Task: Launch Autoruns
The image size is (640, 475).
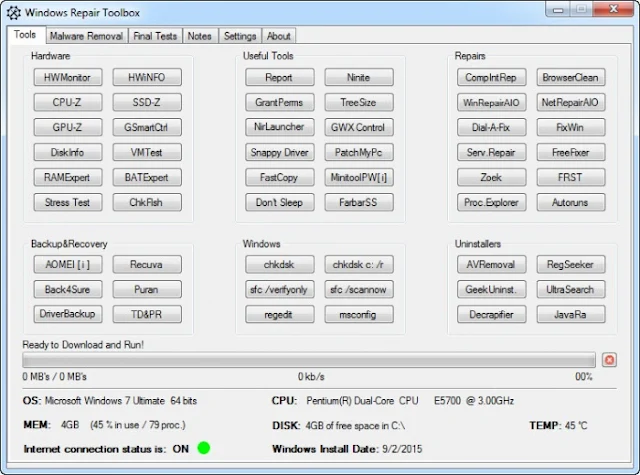Action: point(571,202)
